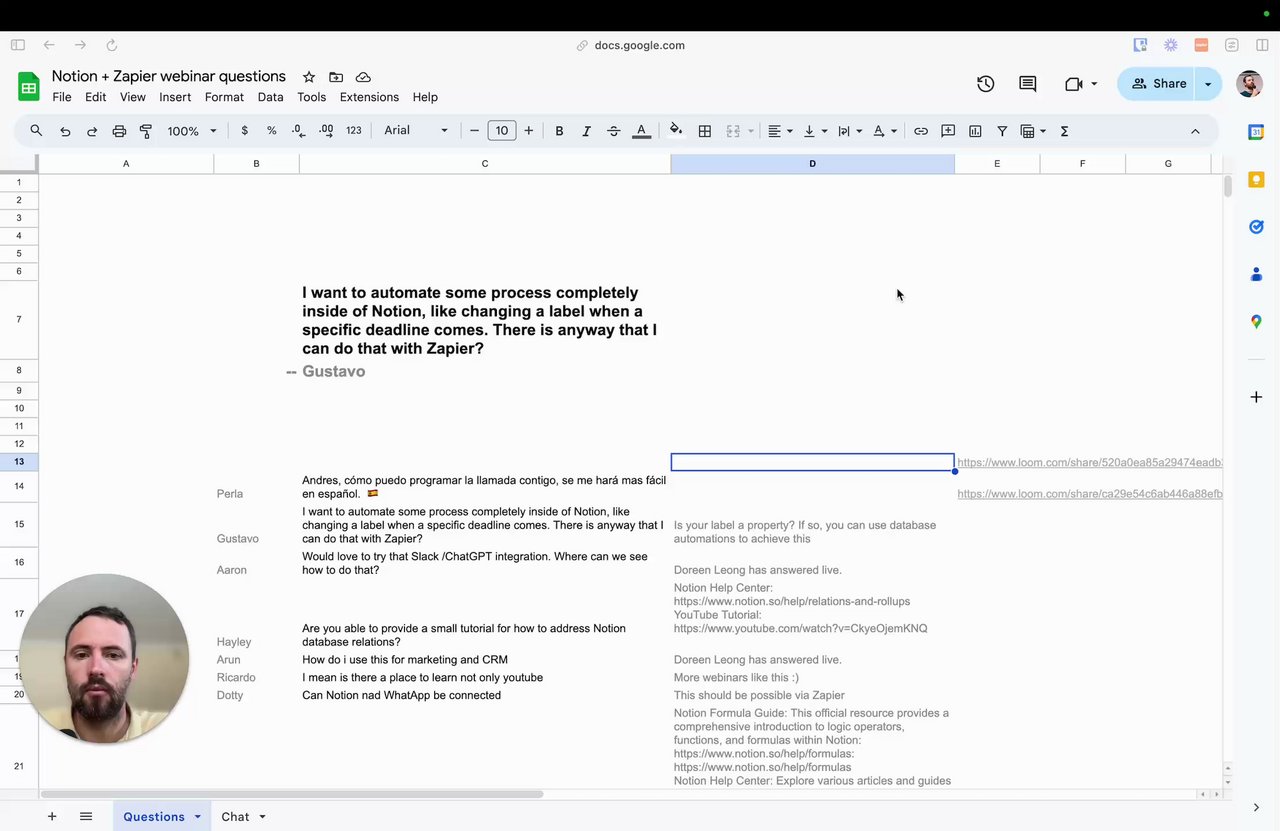Open the vertical align dropdown
Viewport: 1280px width, 831px height.
[x=815, y=131]
